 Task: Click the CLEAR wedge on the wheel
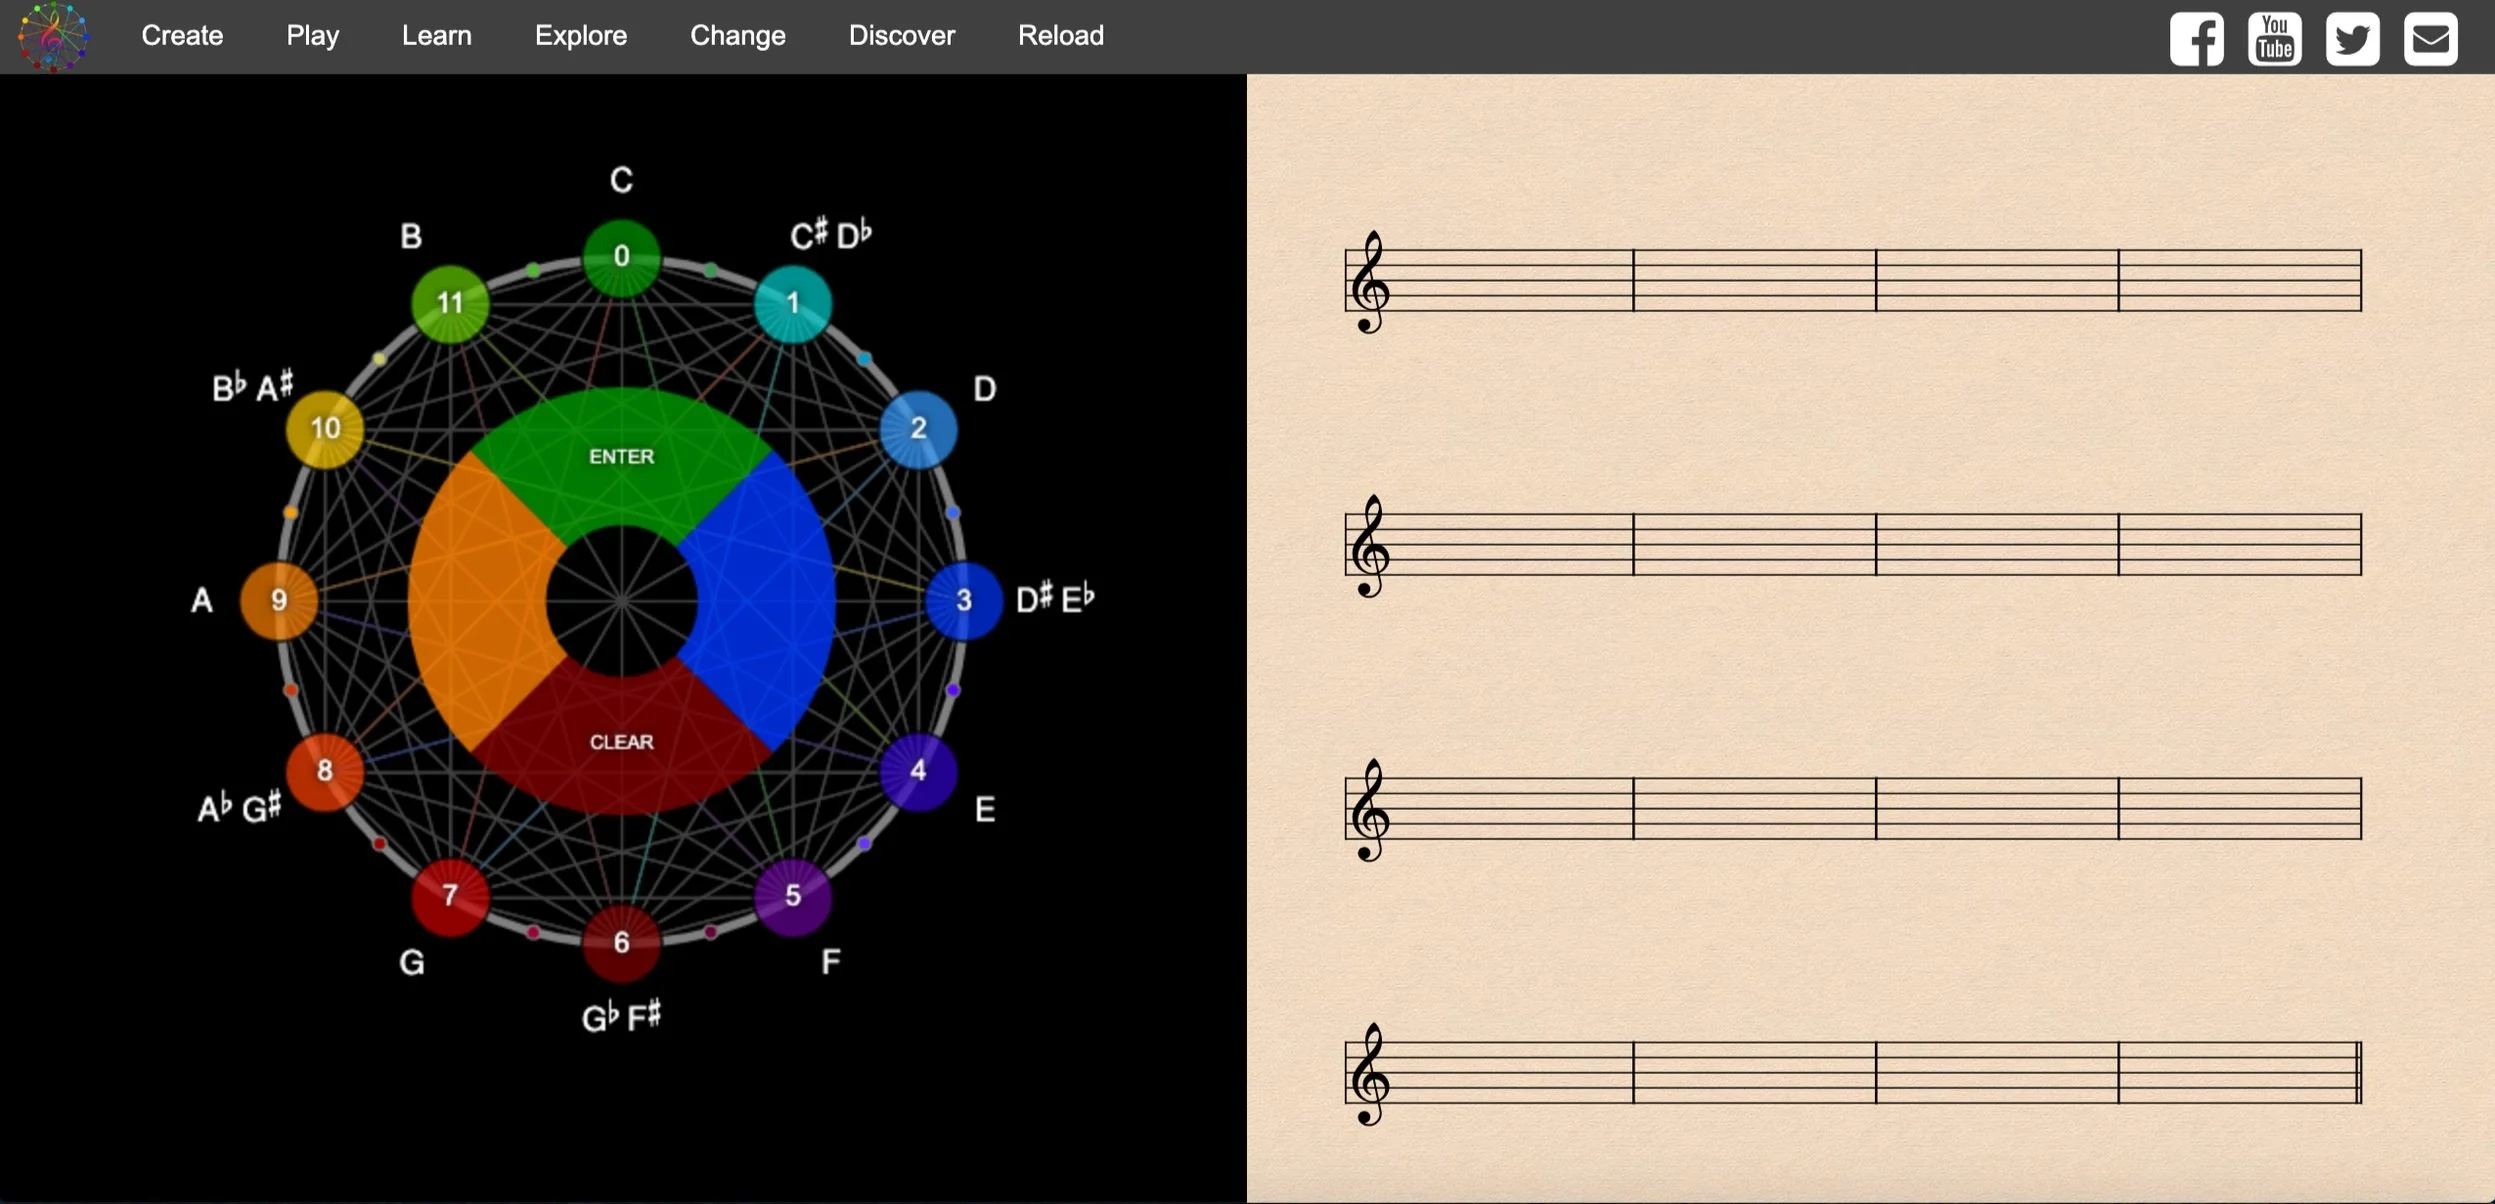(x=620, y=741)
